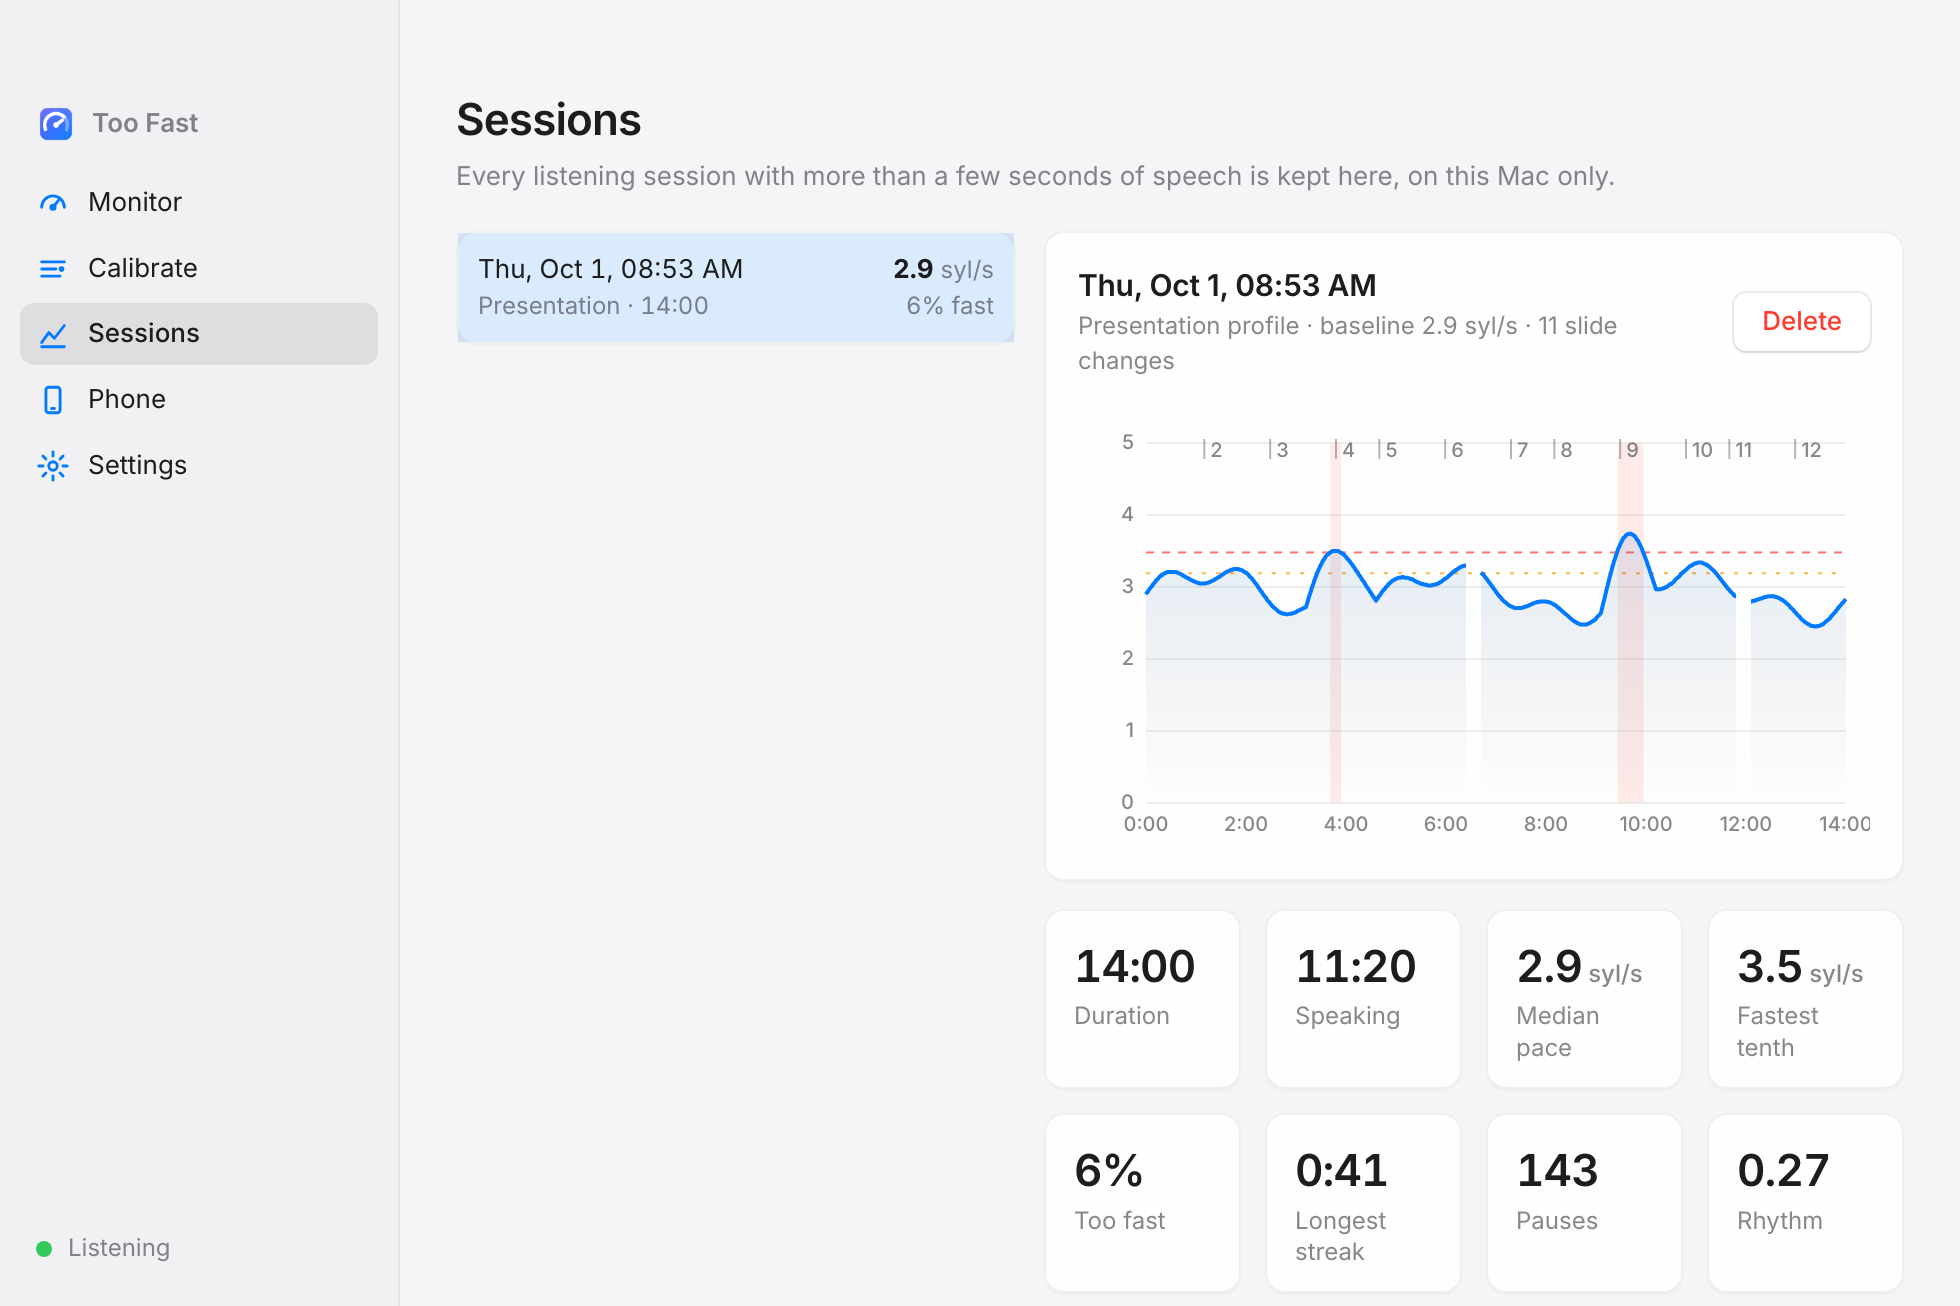Click slide marker 5 on the chart
Viewport: 1960px width, 1306px height.
[x=1388, y=450]
